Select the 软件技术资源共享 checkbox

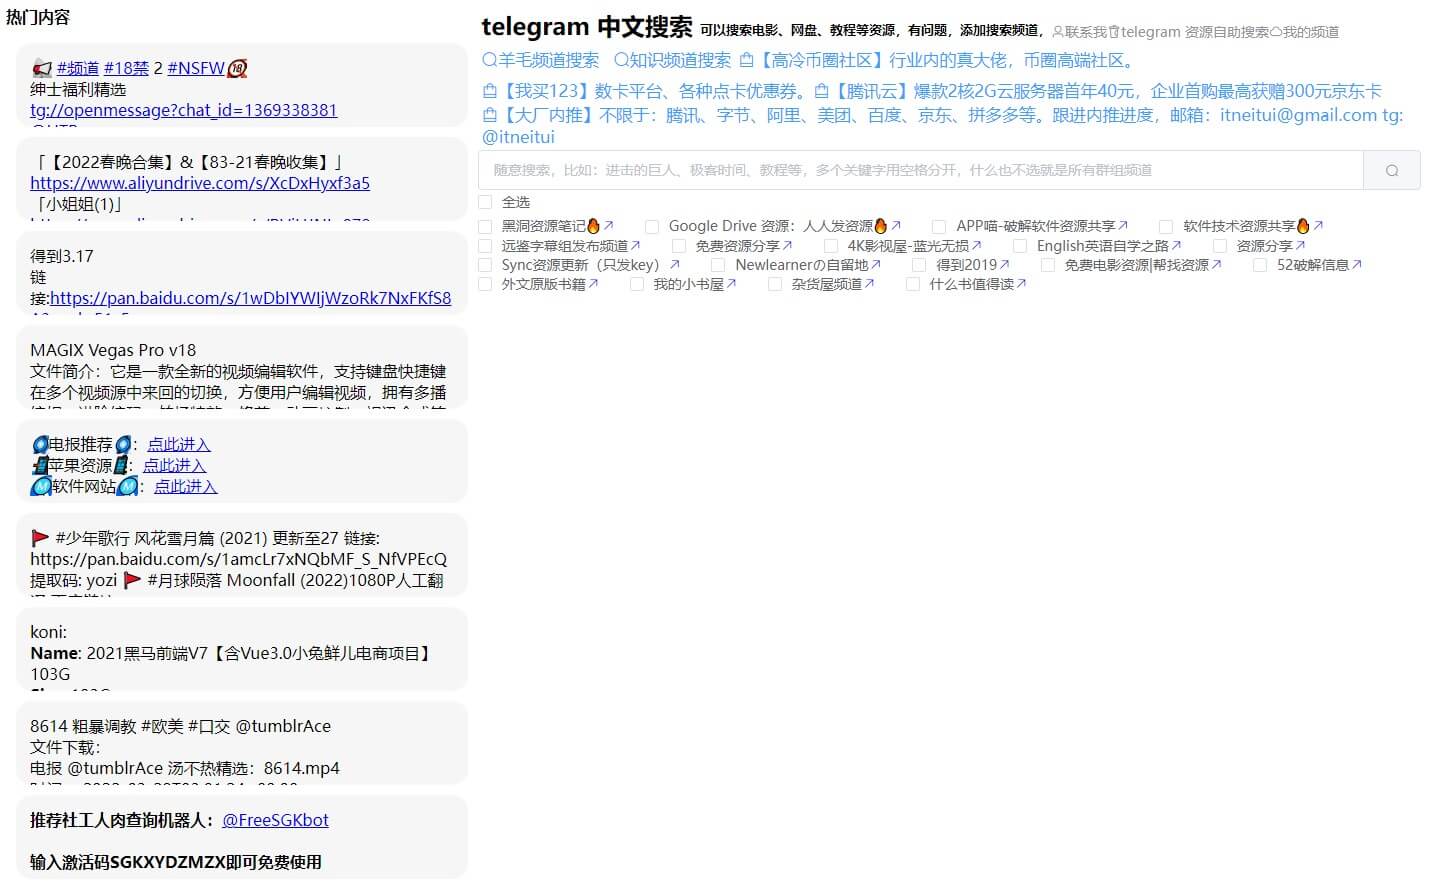click(1166, 226)
